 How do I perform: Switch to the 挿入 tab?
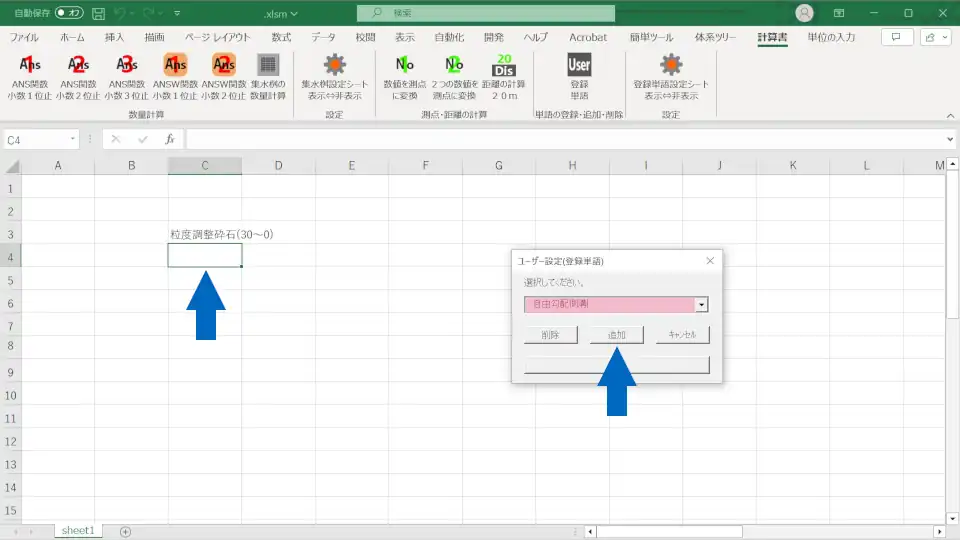[x=114, y=37]
